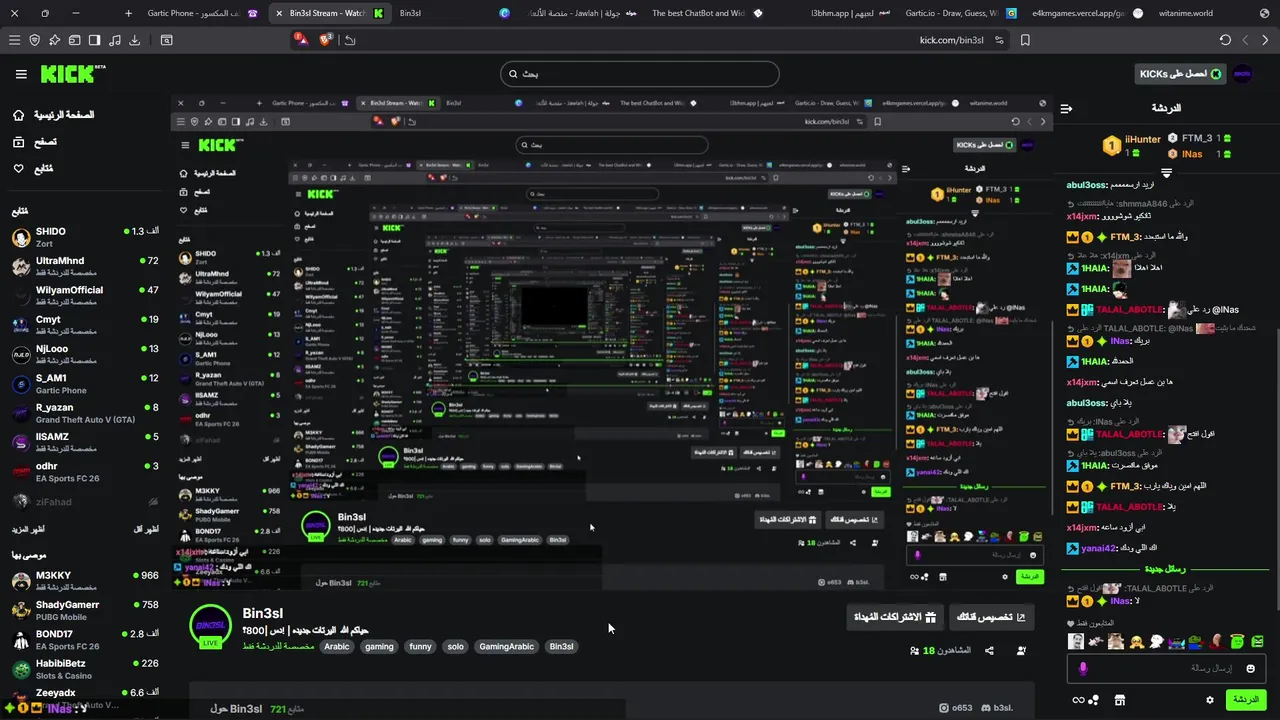Click the Arabic tag
Image resolution: width=1280 pixels, height=720 pixels.
(x=337, y=647)
